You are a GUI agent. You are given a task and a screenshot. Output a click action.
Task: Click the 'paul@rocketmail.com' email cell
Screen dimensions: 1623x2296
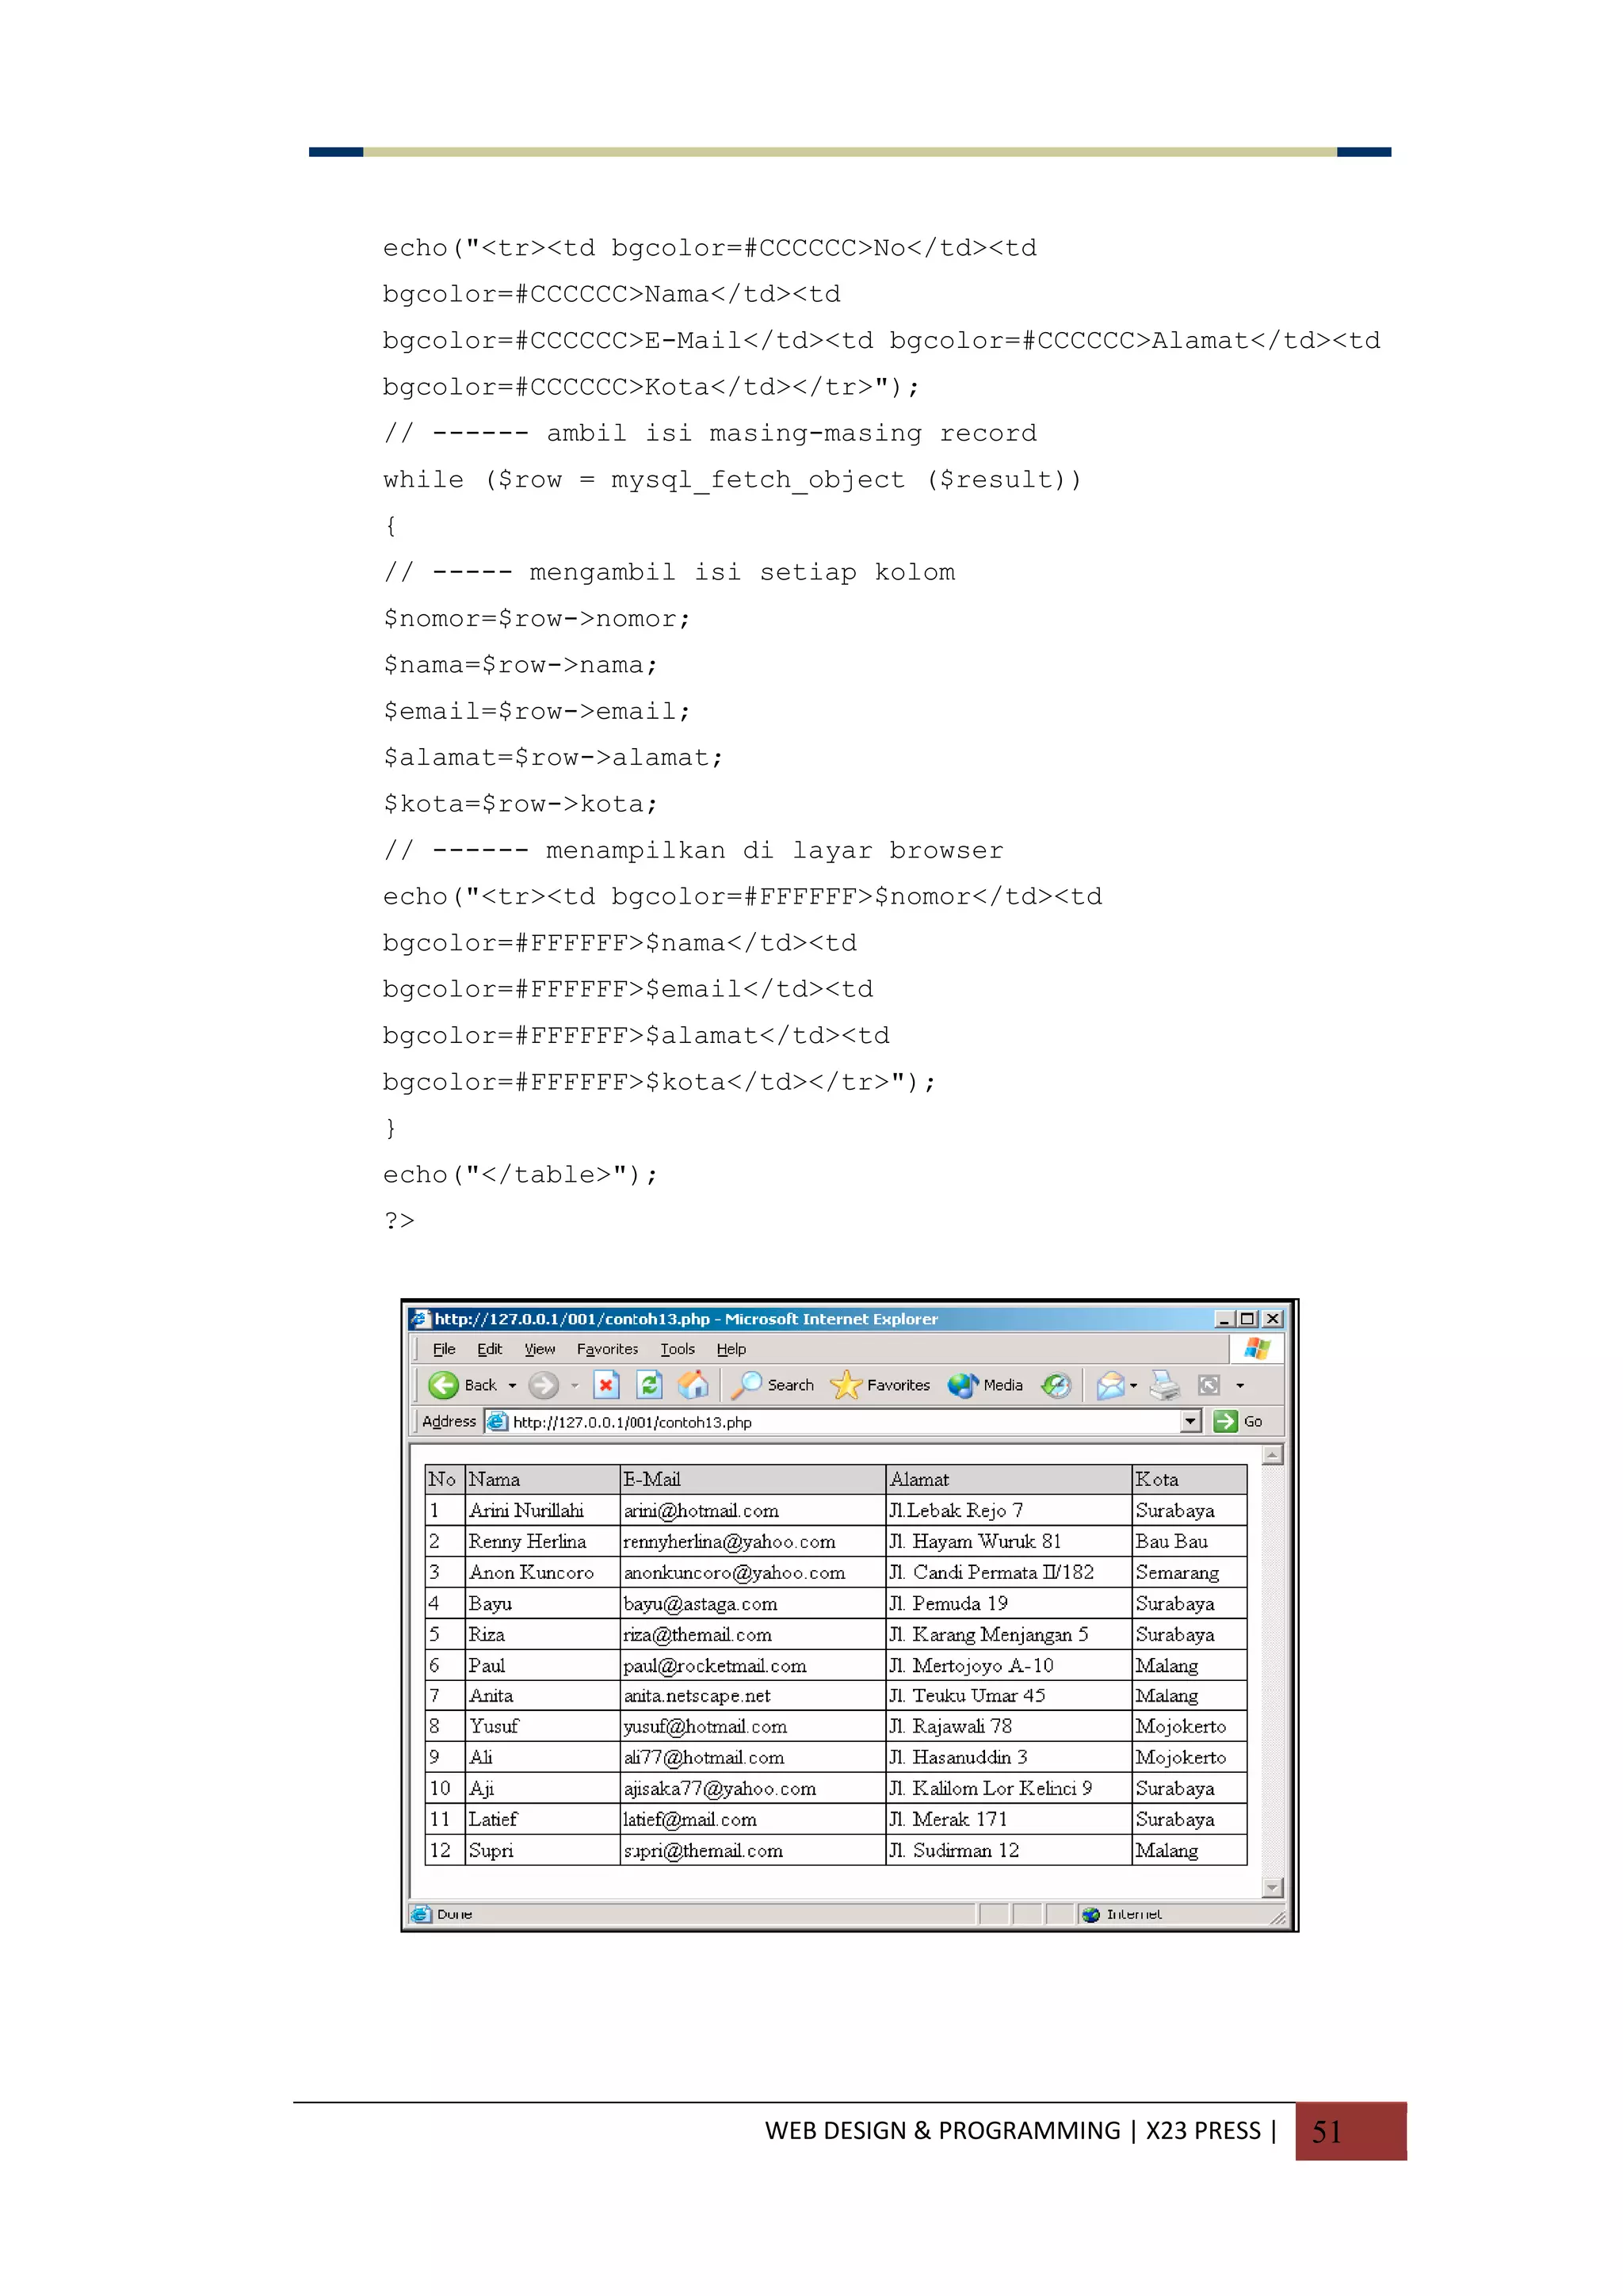[752, 1665]
